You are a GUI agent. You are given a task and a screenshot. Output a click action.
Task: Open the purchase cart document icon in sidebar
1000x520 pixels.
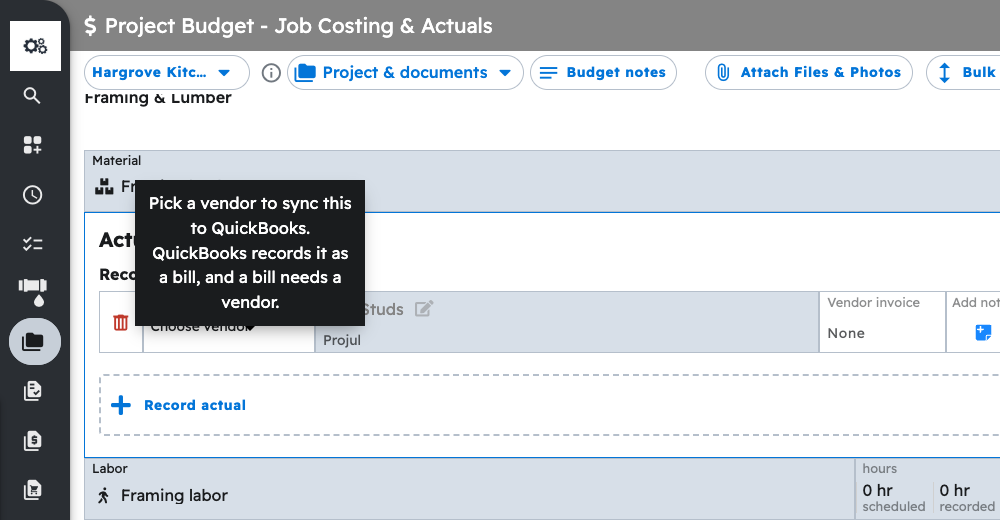pyautogui.click(x=33, y=489)
